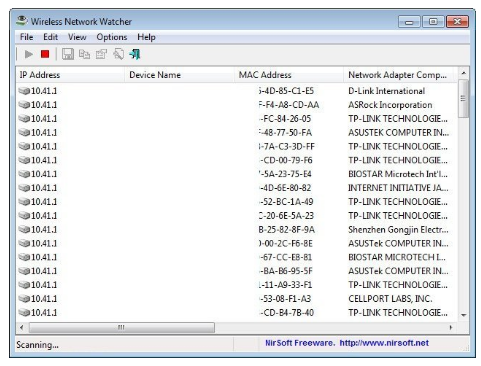Image resolution: width=481 pixels, height=366 pixels.
Task: Select the D-Link International cell
Action: click(386, 91)
